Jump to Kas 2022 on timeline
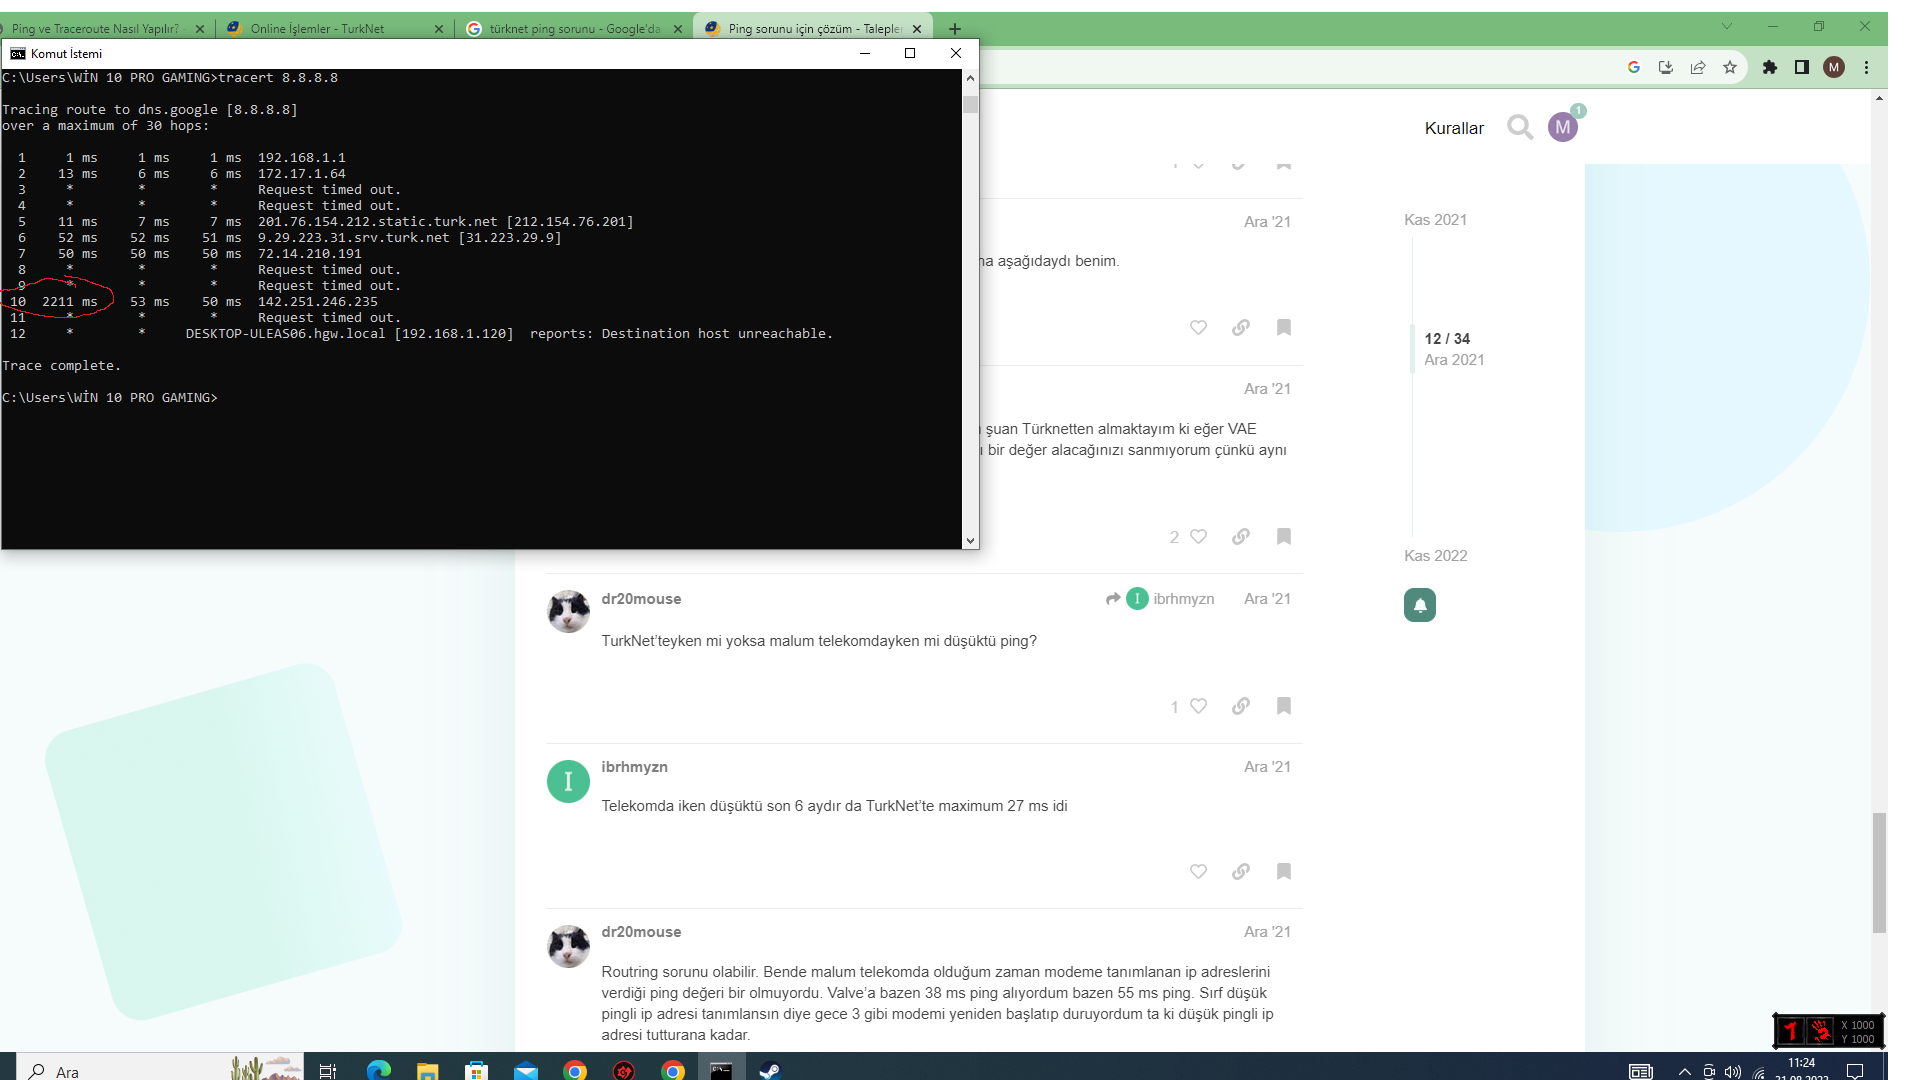The image size is (1920, 1080). [1435, 556]
